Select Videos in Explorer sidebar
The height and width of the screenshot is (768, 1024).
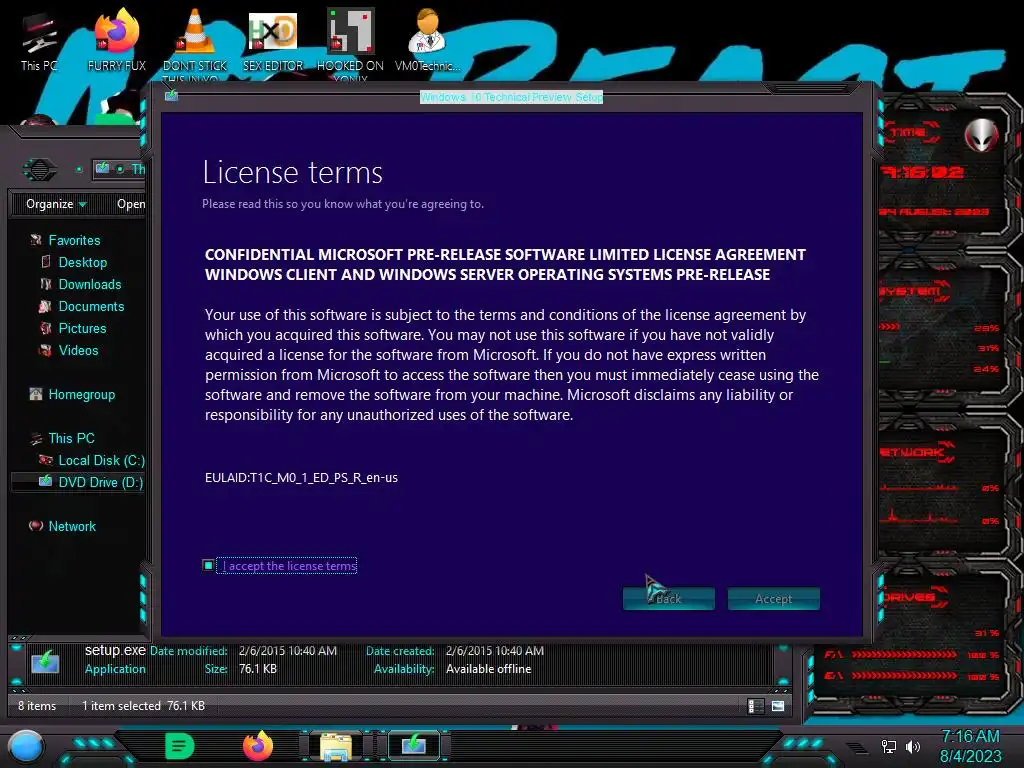pos(78,351)
